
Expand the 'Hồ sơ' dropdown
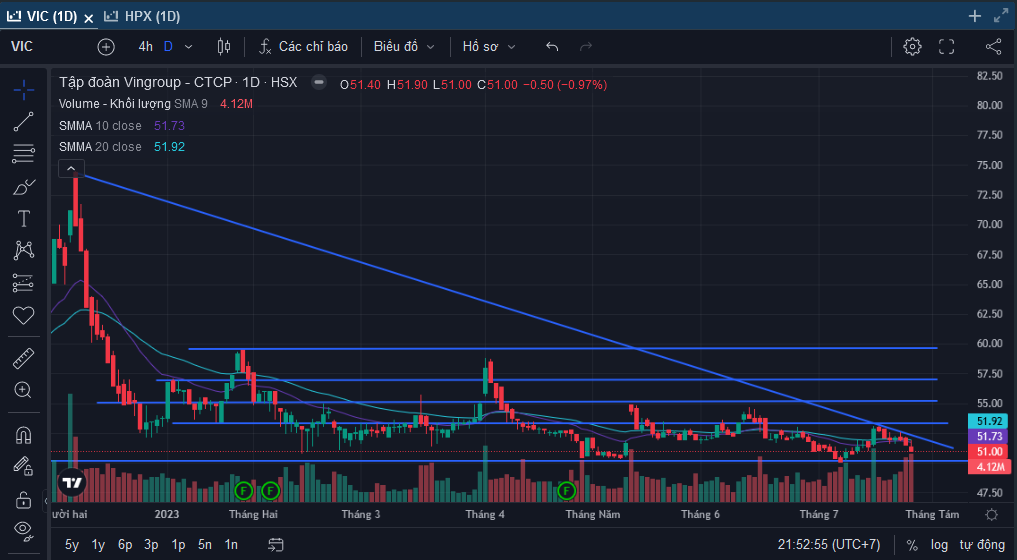coord(488,47)
